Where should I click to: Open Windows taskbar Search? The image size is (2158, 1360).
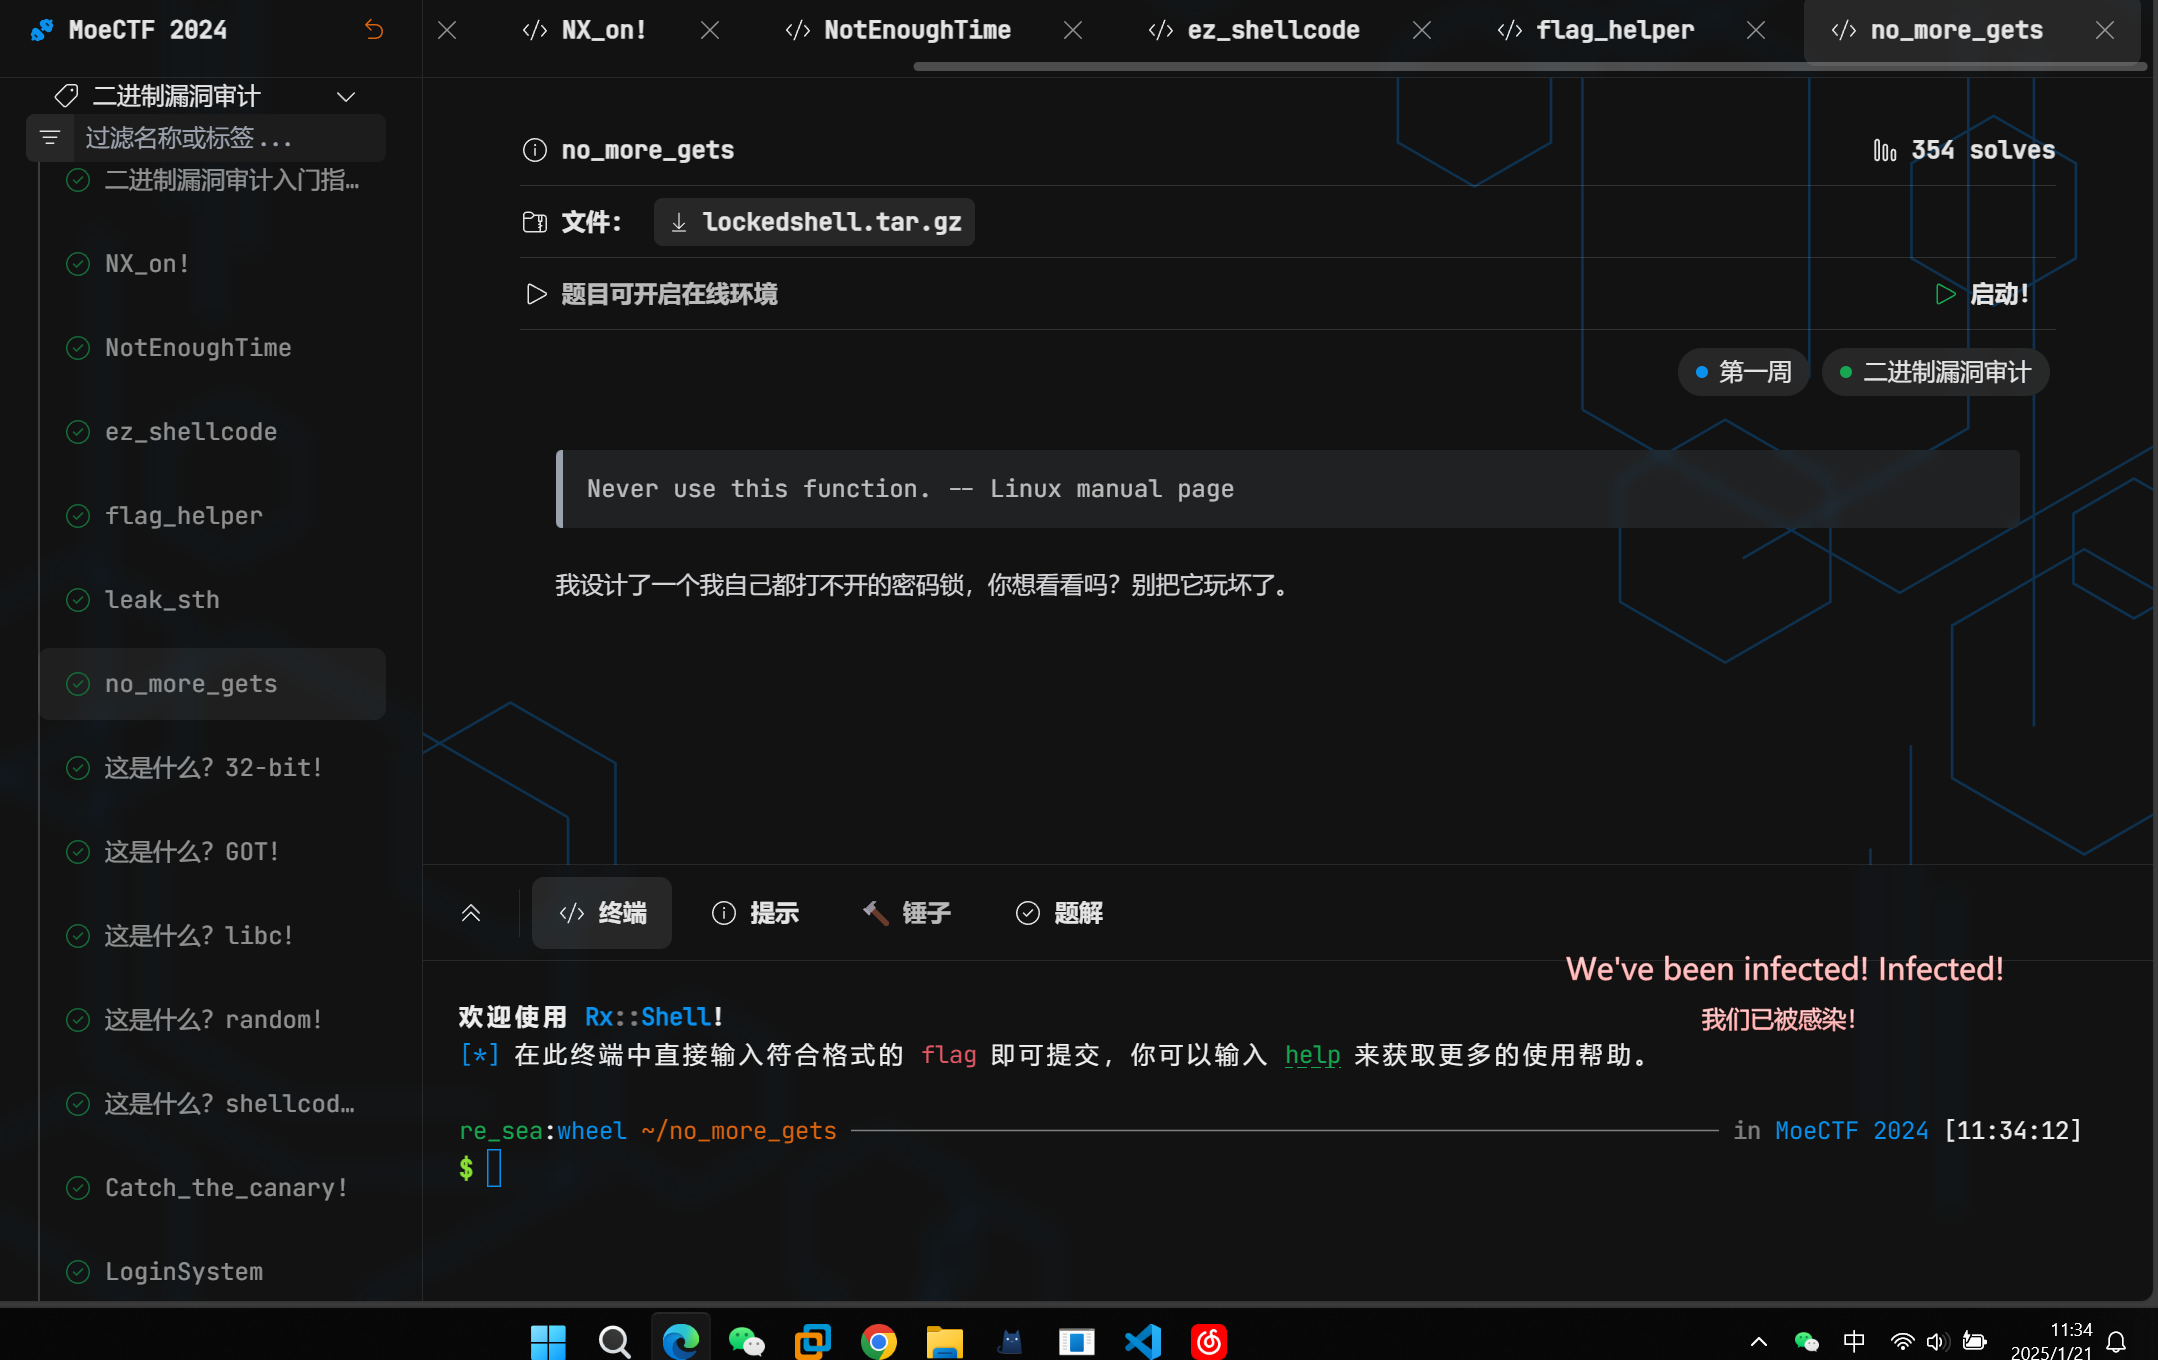[614, 1341]
